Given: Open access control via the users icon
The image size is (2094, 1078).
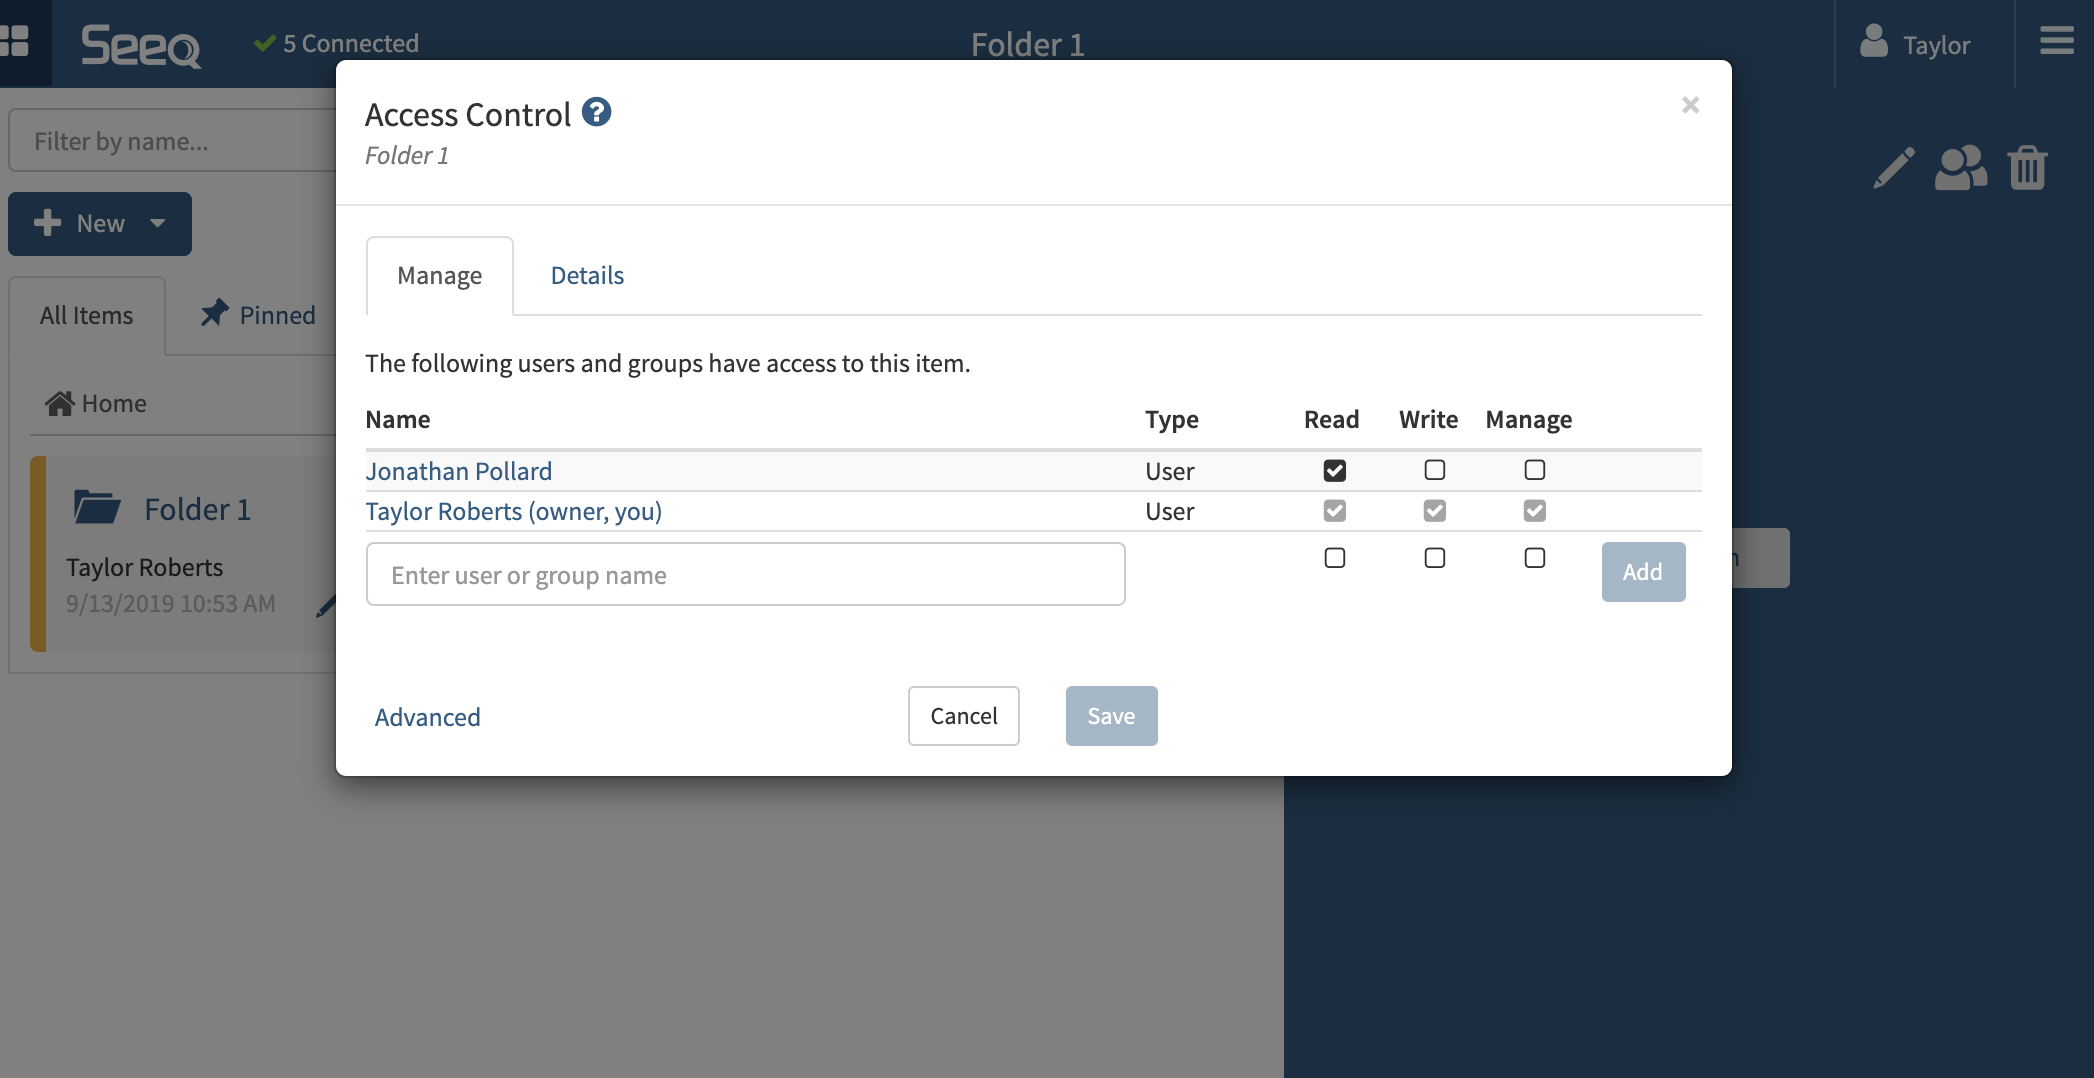Looking at the screenshot, I should point(1960,168).
